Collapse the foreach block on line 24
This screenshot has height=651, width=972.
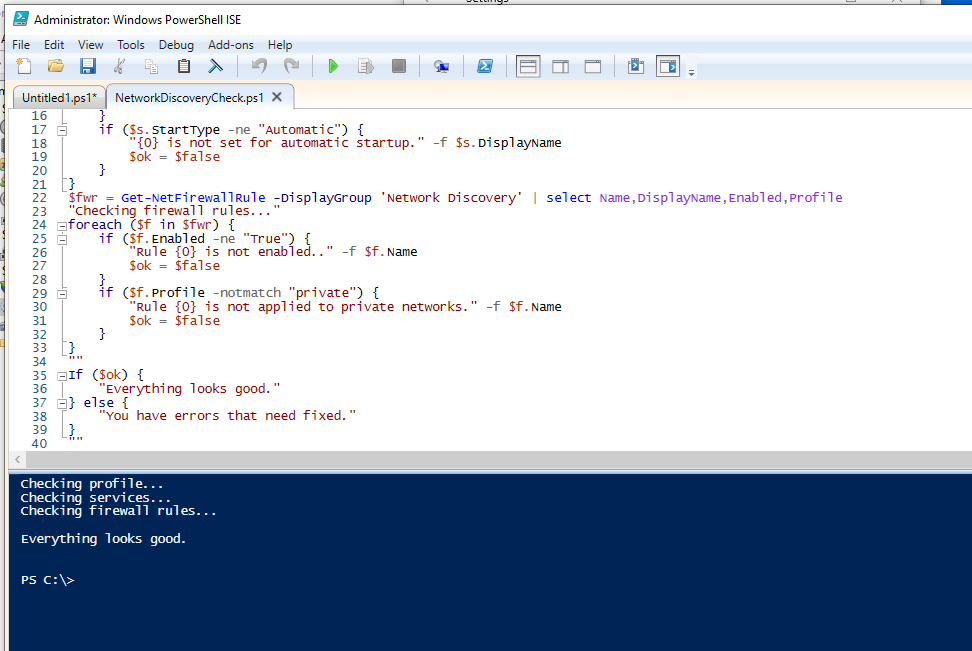(x=62, y=226)
